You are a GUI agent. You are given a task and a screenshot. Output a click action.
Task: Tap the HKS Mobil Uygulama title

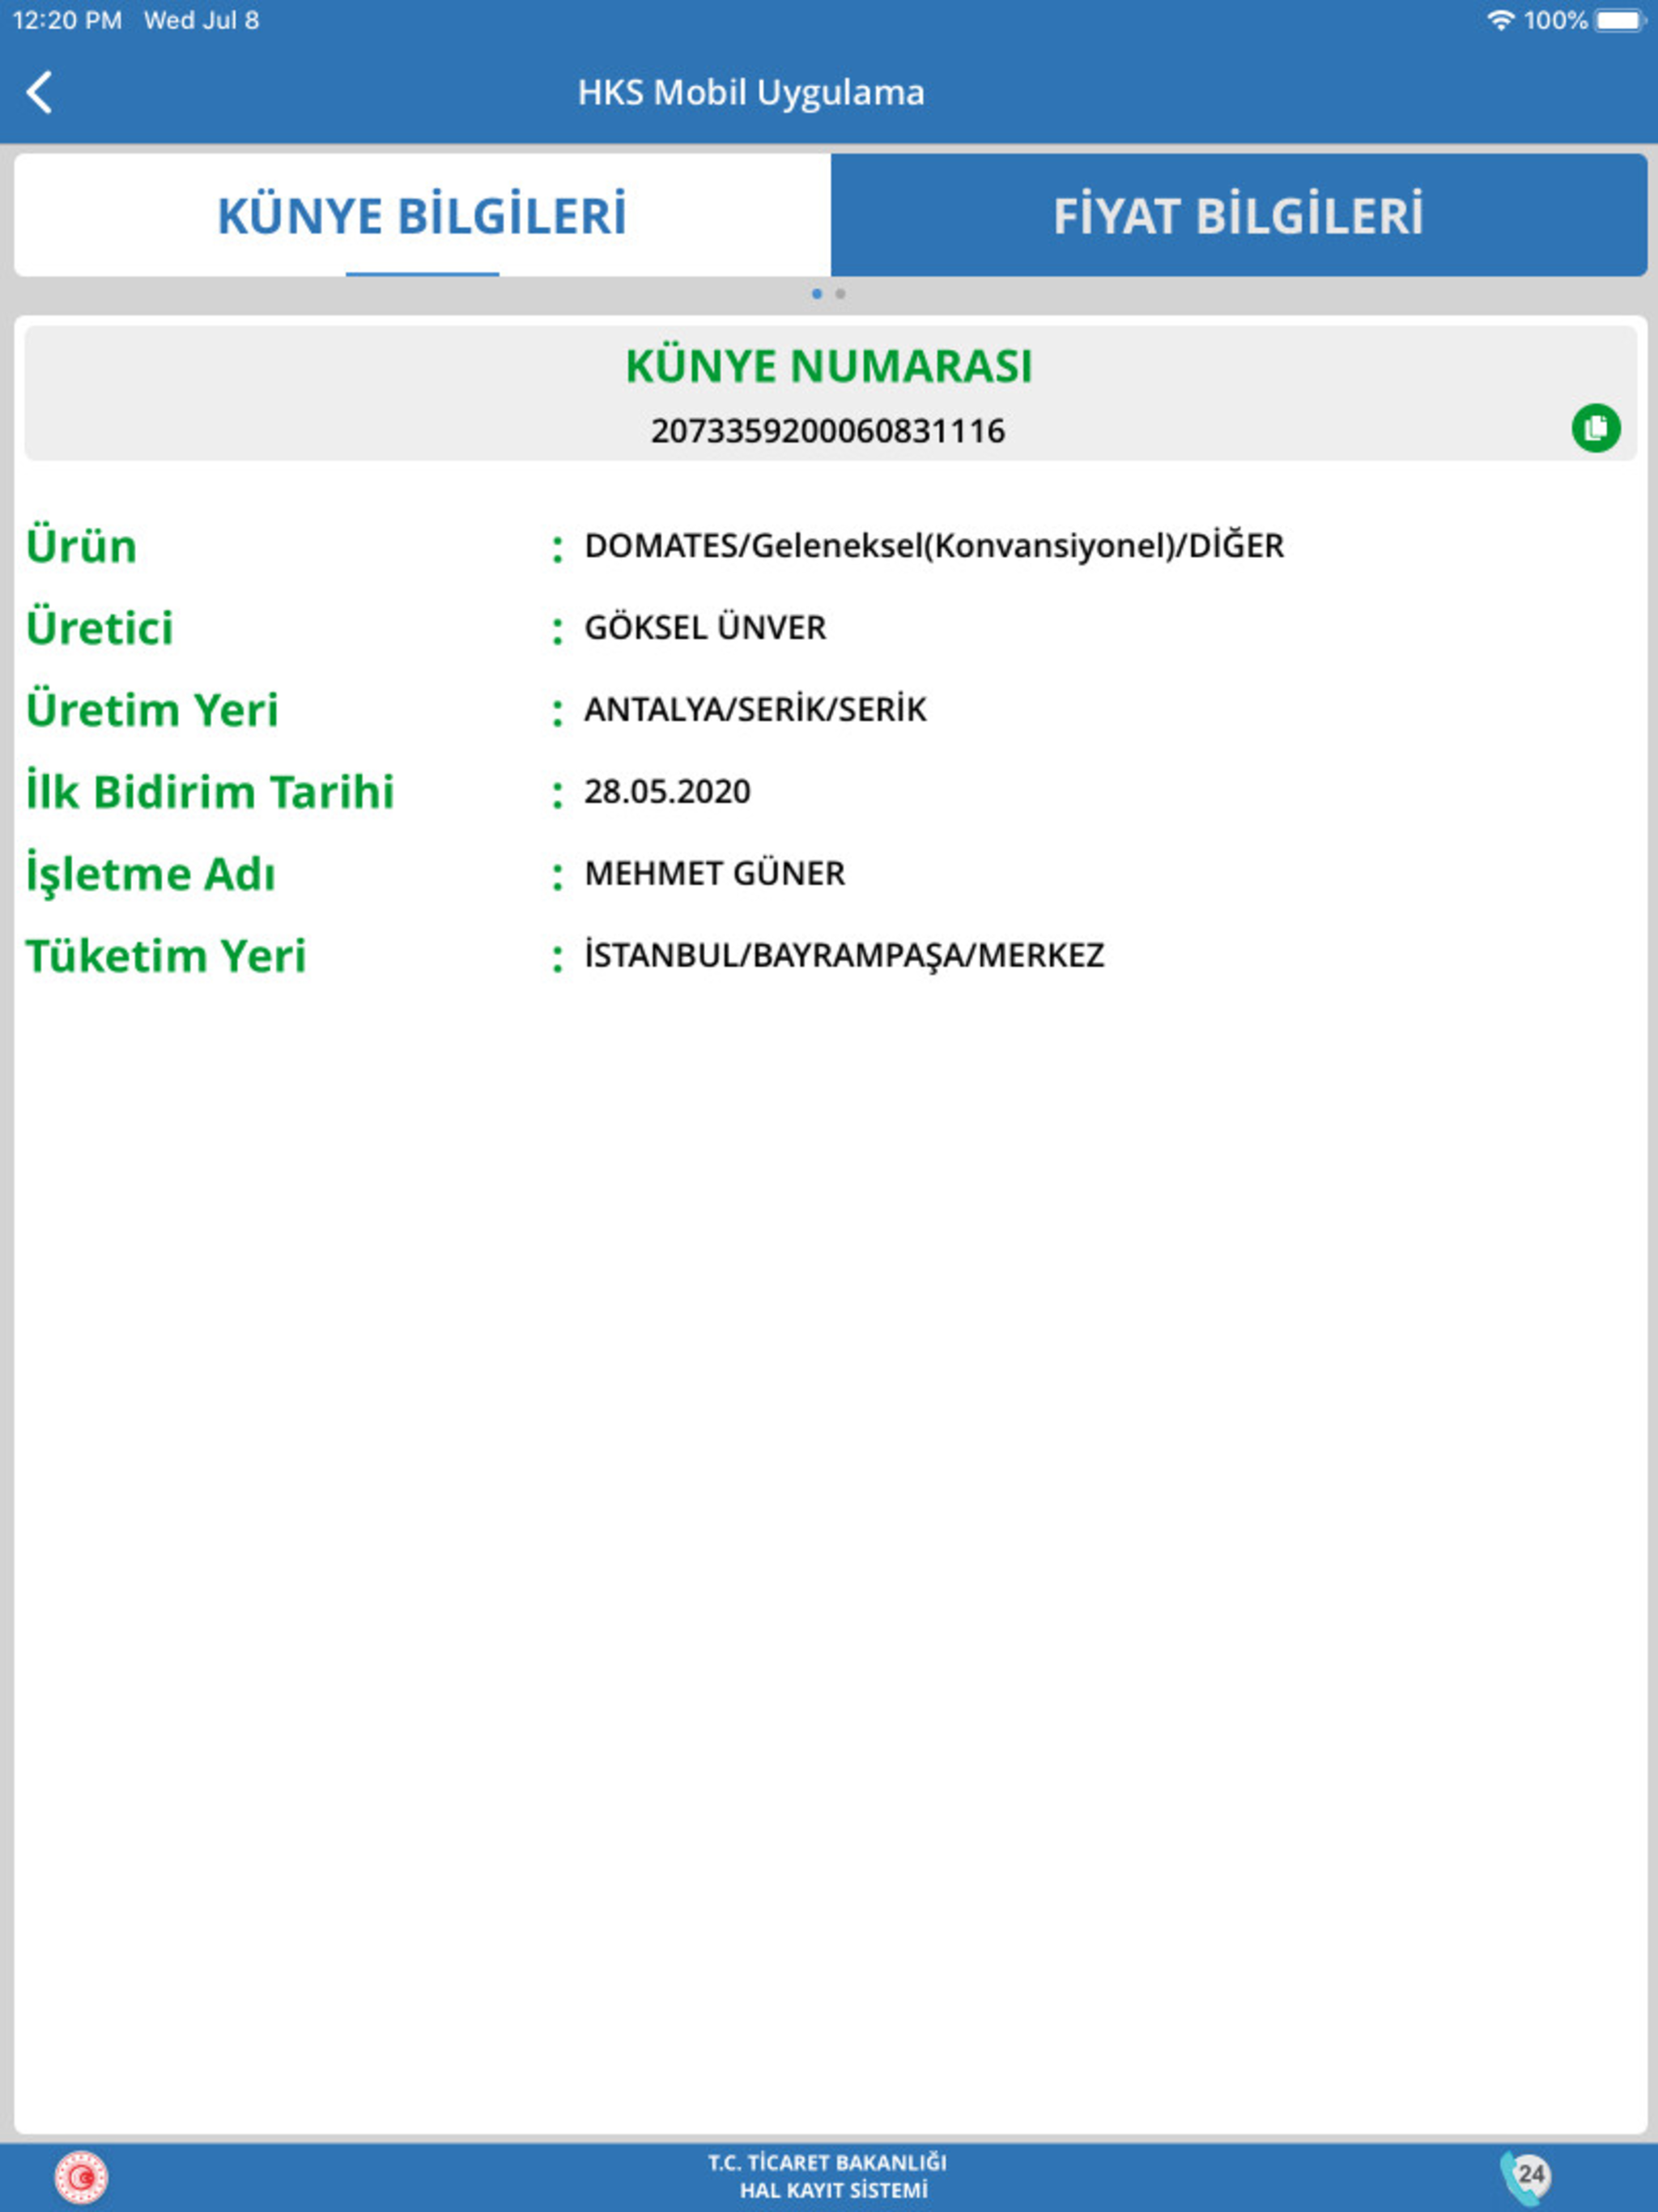point(751,93)
